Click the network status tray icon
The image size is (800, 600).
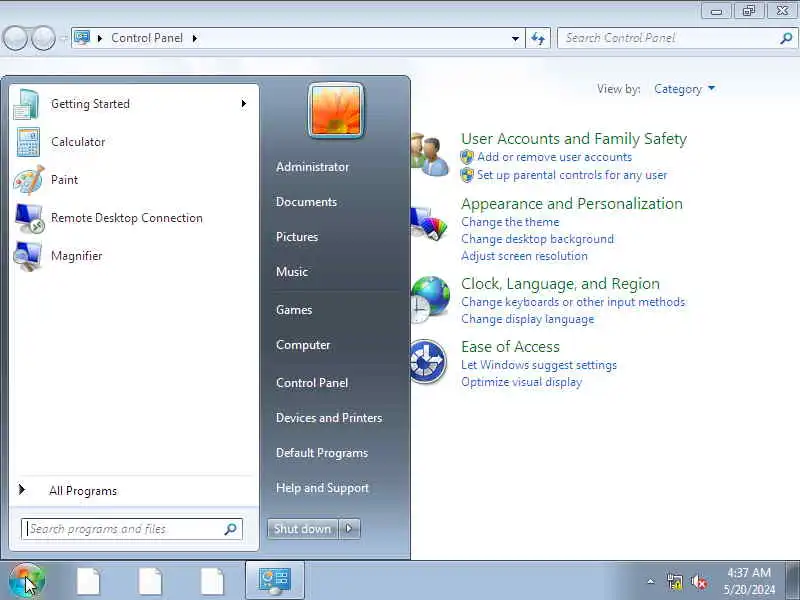[x=674, y=582]
